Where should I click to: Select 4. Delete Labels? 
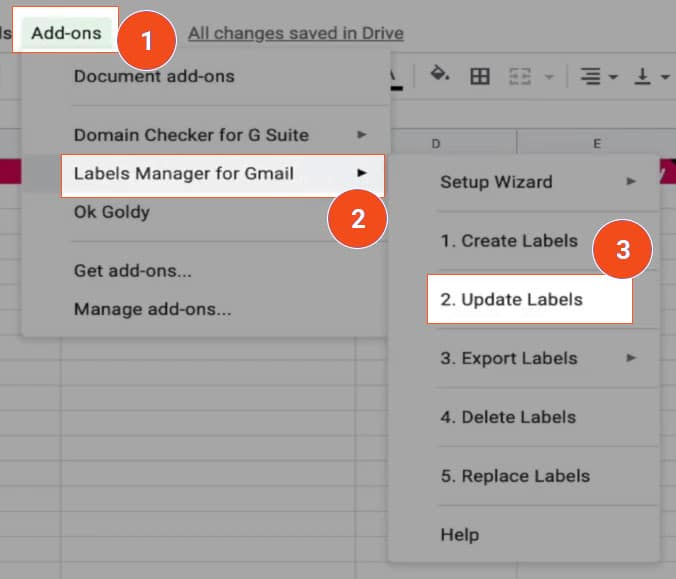(508, 417)
